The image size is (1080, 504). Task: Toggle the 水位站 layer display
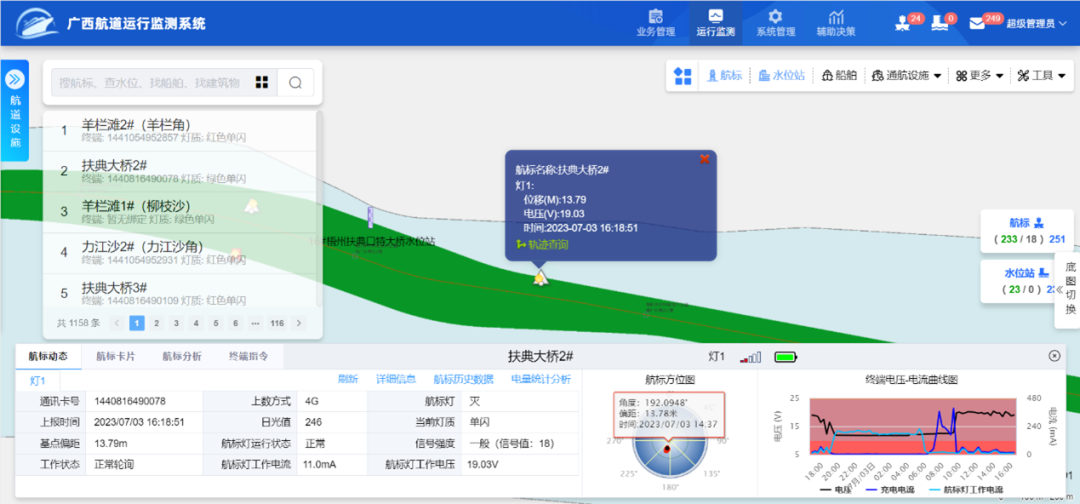tap(782, 76)
